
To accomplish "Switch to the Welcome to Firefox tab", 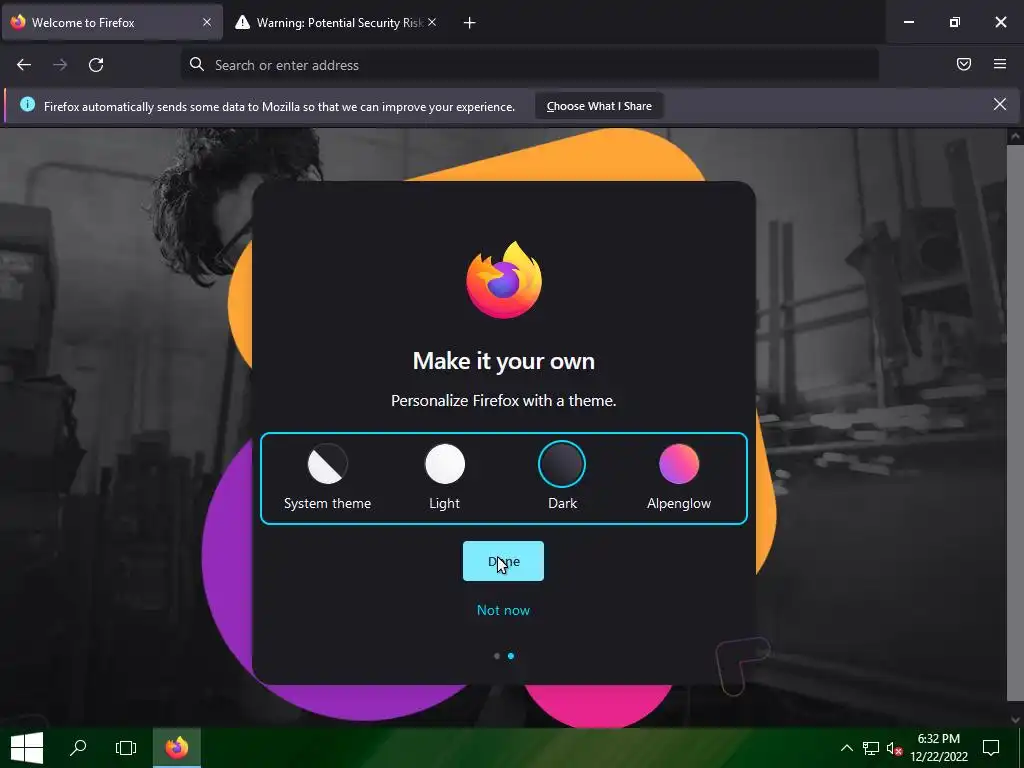I will tap(112, 23).
